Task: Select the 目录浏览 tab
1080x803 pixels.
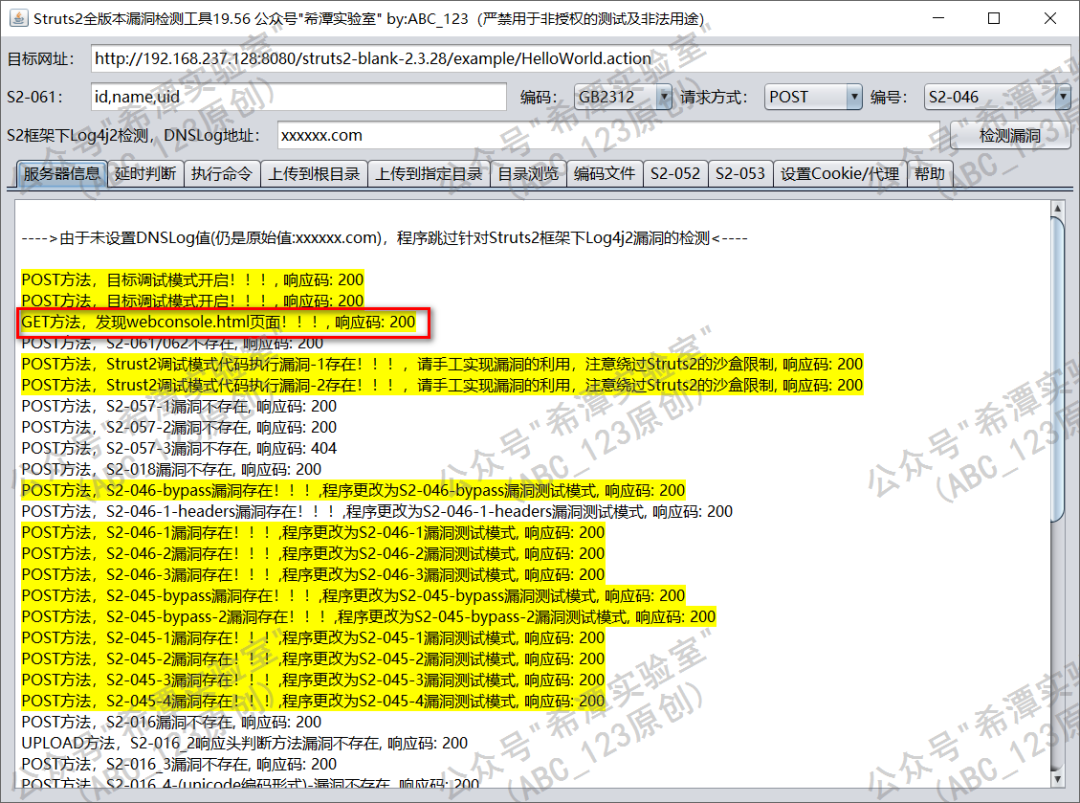Action: [x=528, y=174]
